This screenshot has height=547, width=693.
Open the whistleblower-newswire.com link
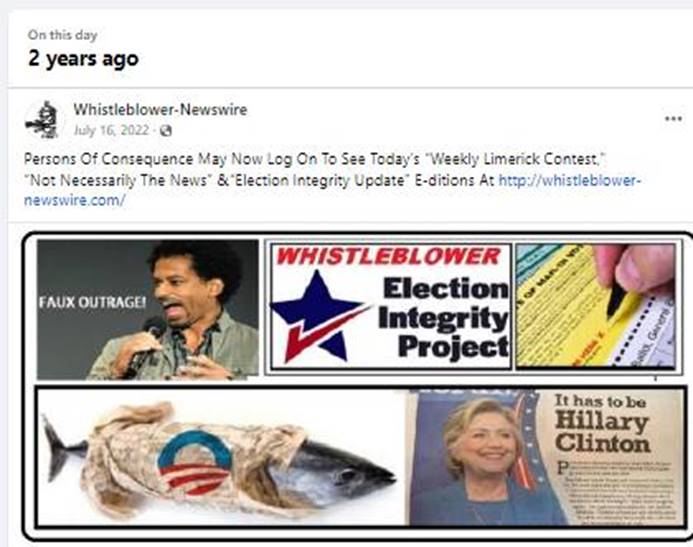pos(331,190)
